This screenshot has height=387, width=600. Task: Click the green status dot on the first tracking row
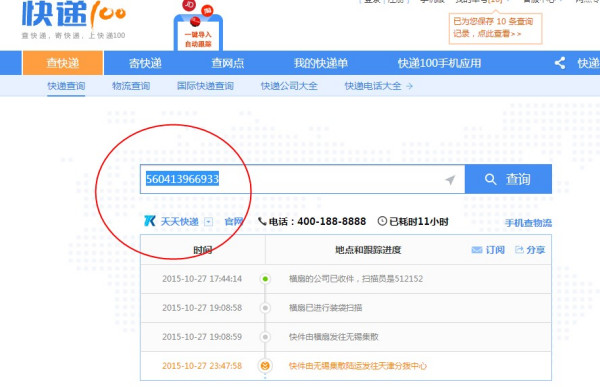point(265,279)
